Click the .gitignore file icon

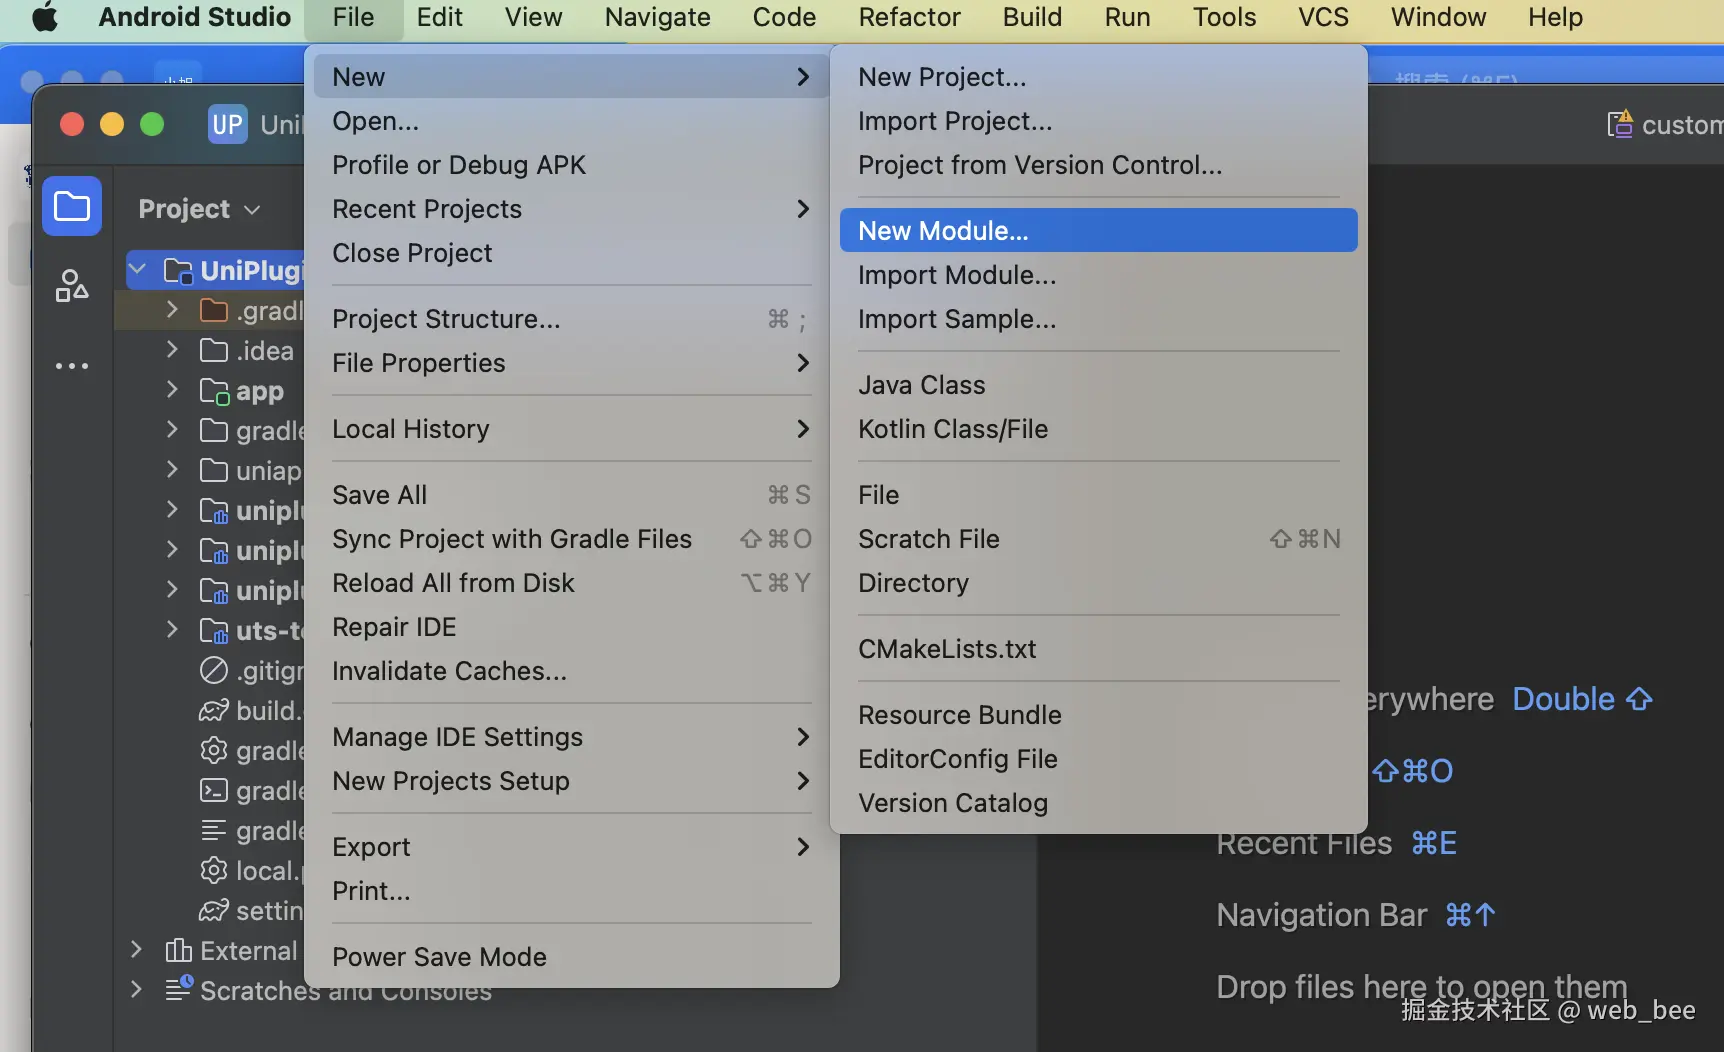214,671
